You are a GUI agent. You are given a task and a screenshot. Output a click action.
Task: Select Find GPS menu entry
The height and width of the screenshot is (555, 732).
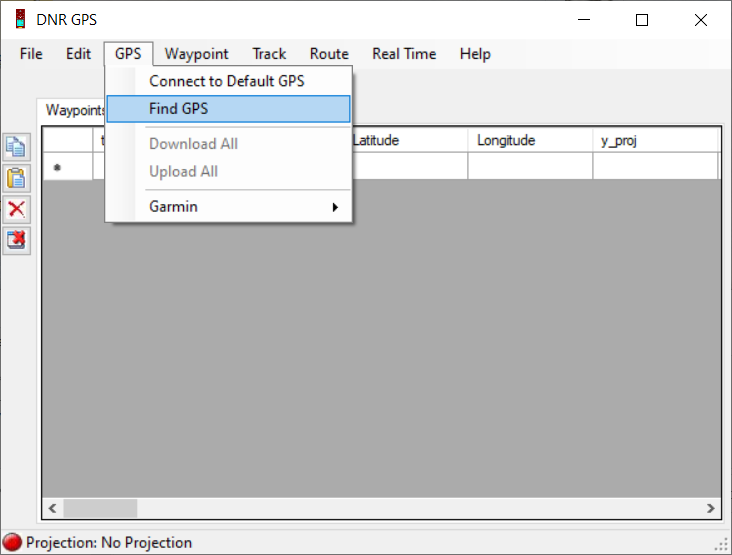coord(228,109)
